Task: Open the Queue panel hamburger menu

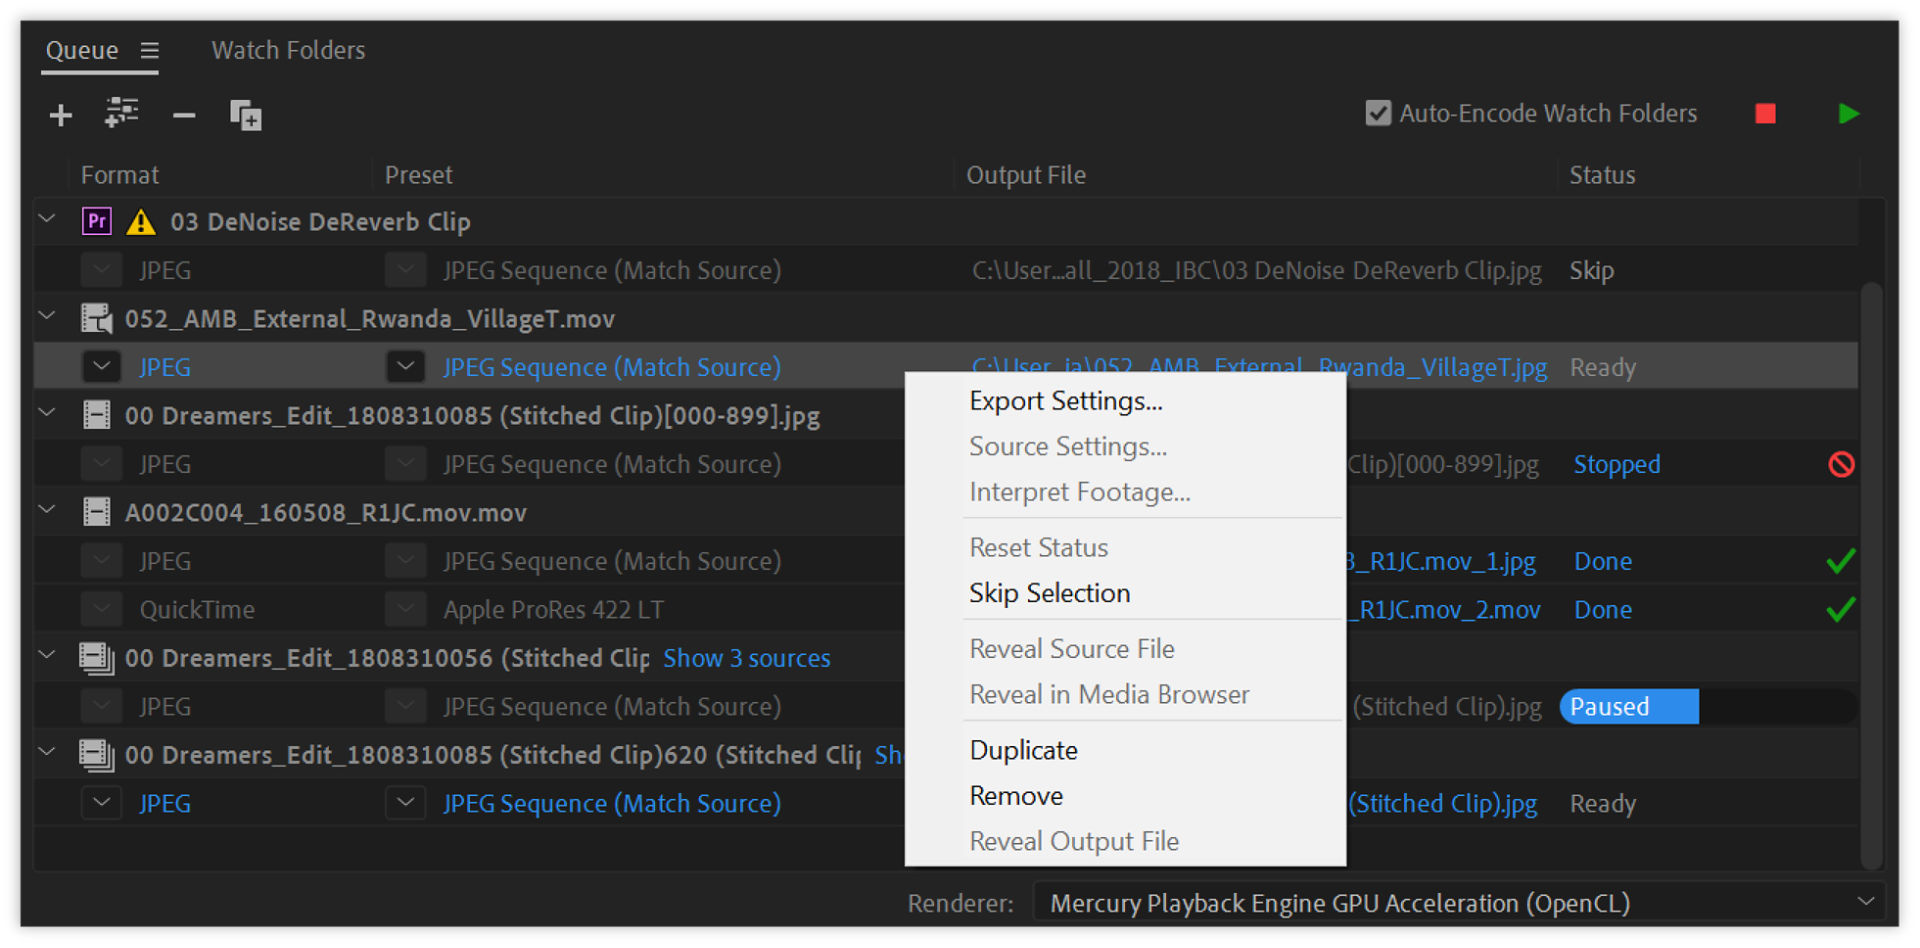Action: click(x=150, y=48)
